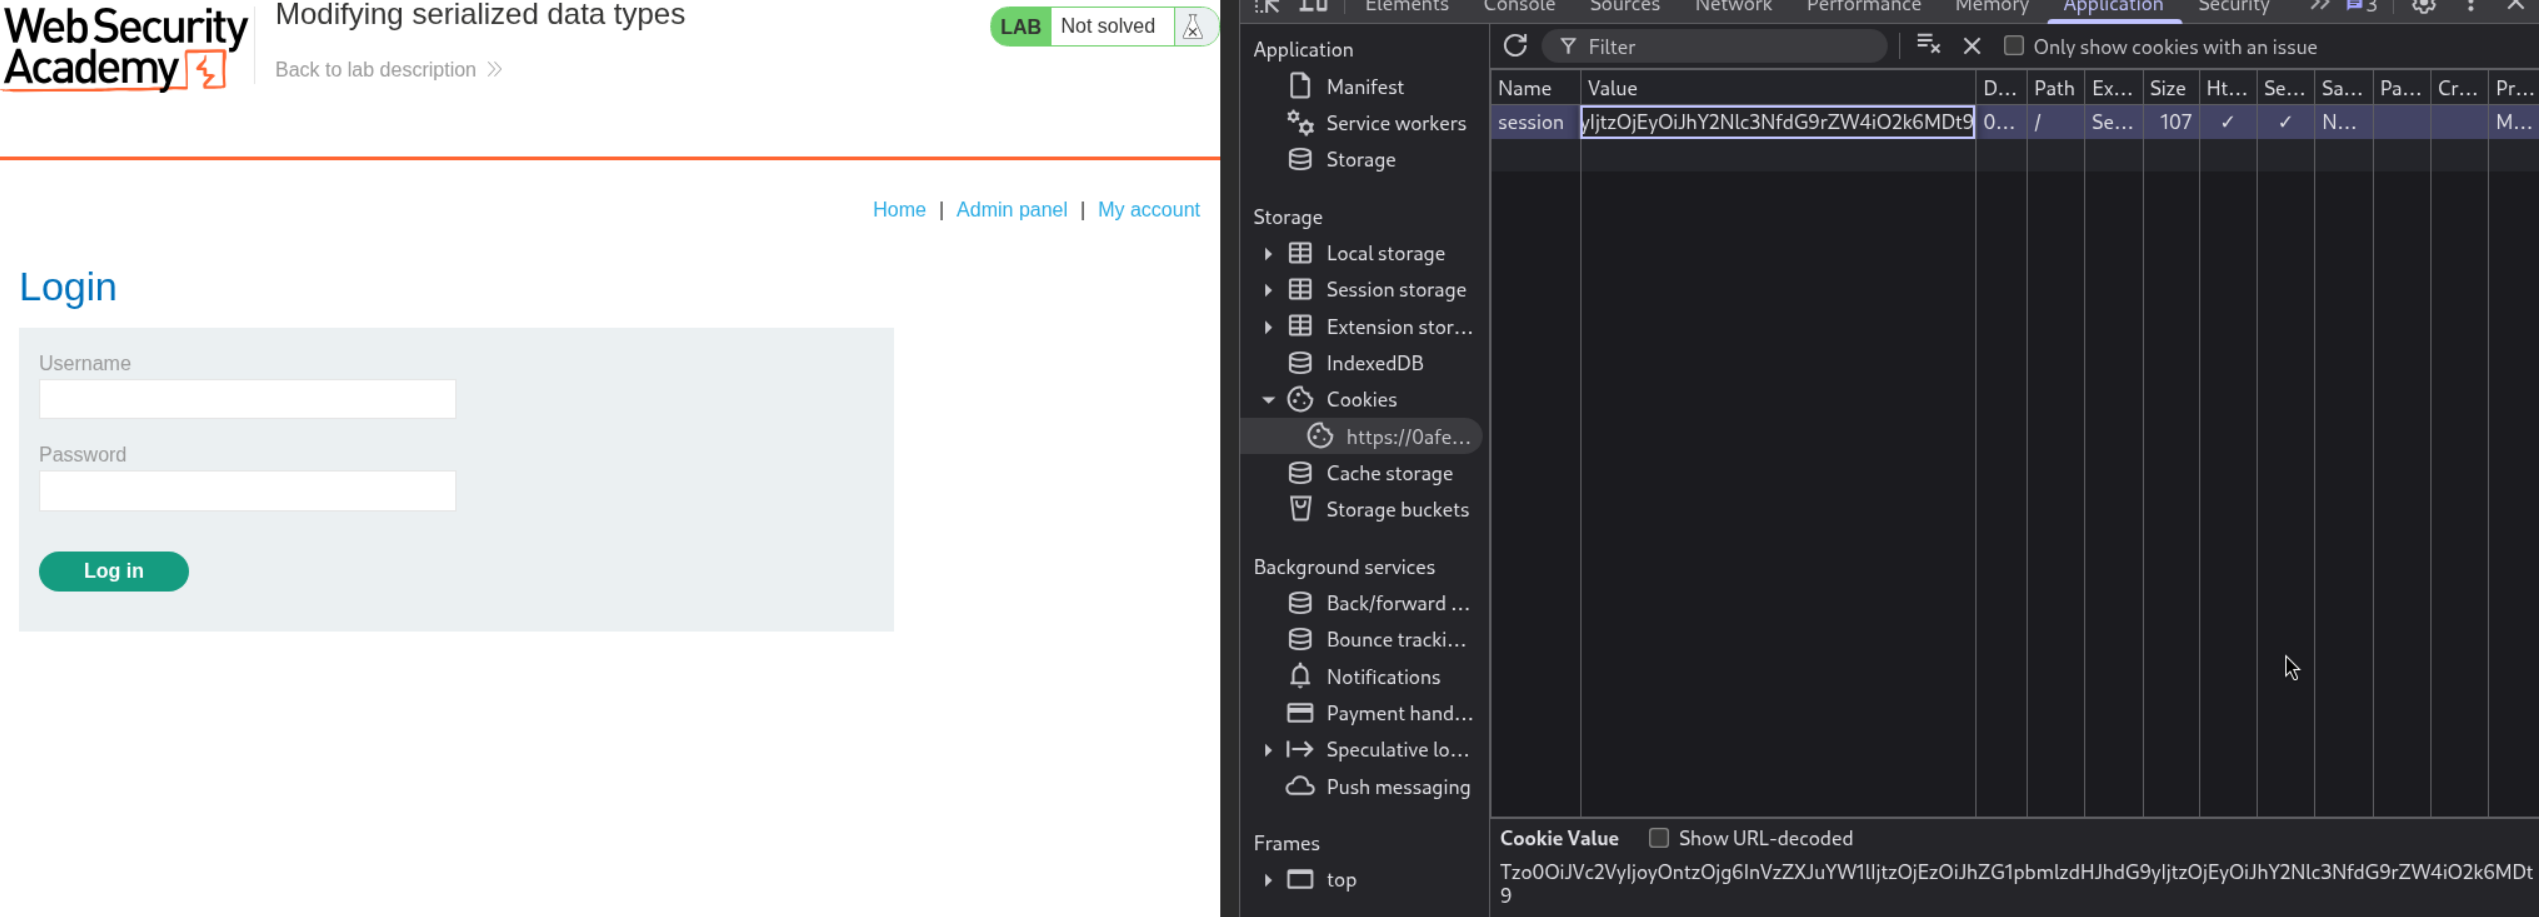This screenshot has height=917, width=2539.
Task: Toggle the Show URL-decoded checkbox
Action: (1658, 838)
